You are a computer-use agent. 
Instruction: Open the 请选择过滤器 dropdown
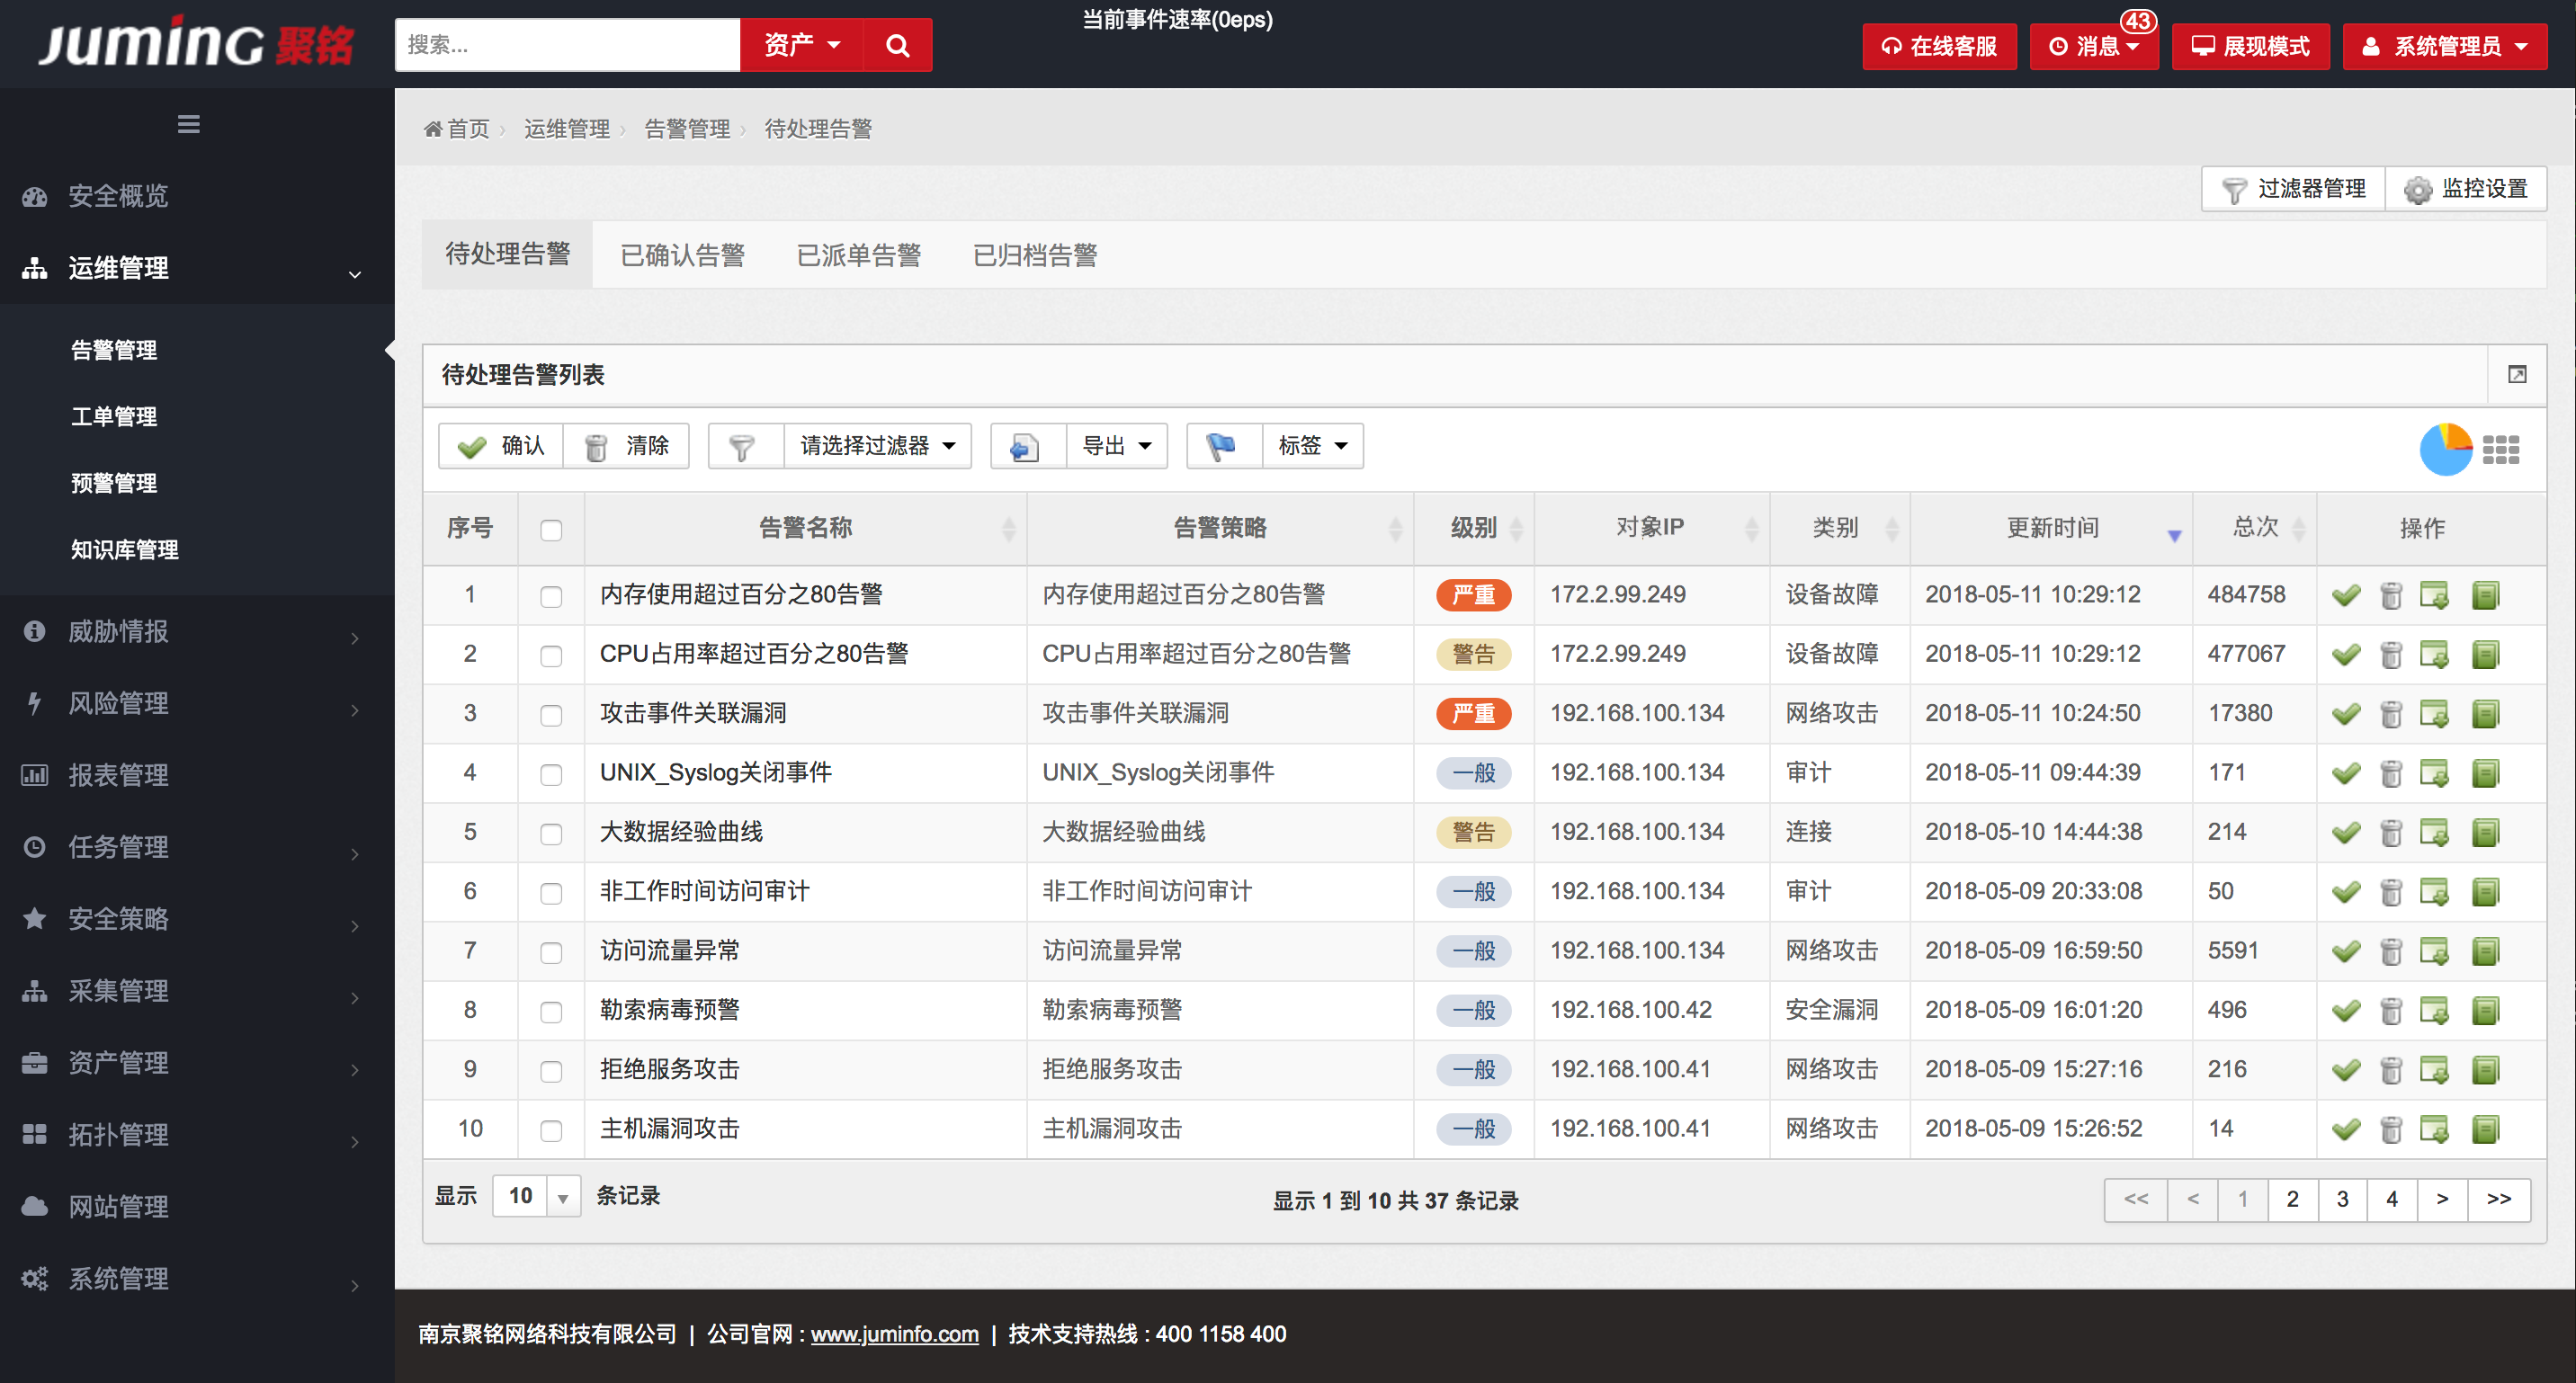pyautogui.click(x=876, y=446)
